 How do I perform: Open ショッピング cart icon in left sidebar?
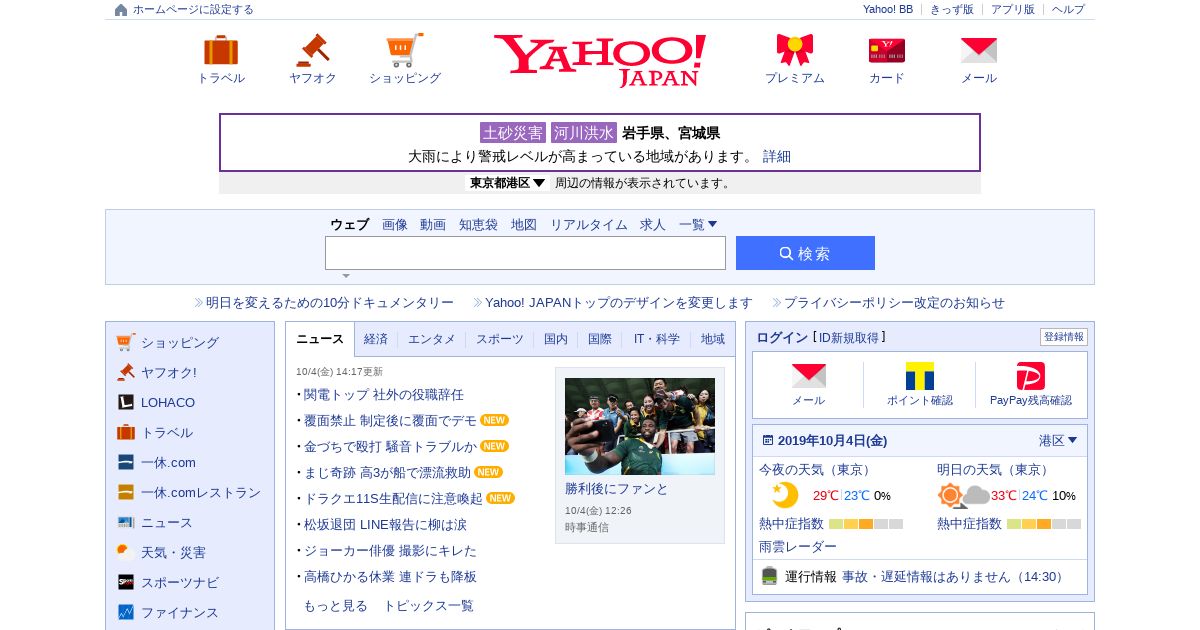[125, 342]
